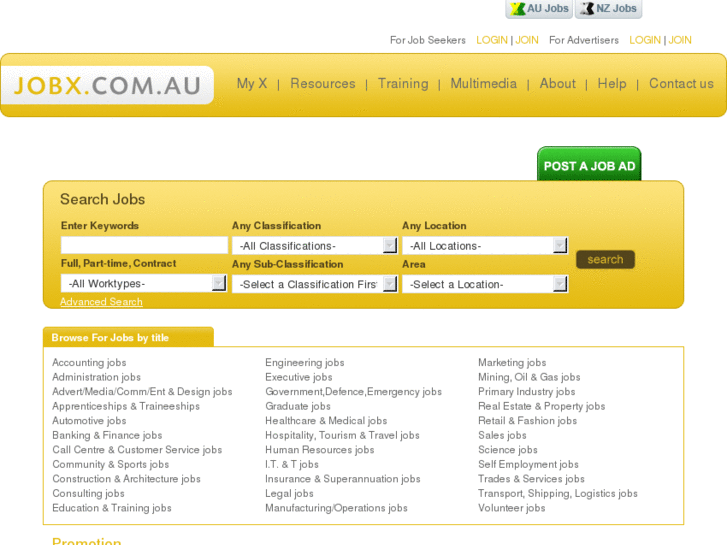Viewport: 727px width, 545px height.
Task: Open the My X menu
Action: pyautogui.click(x=252, y=83)
